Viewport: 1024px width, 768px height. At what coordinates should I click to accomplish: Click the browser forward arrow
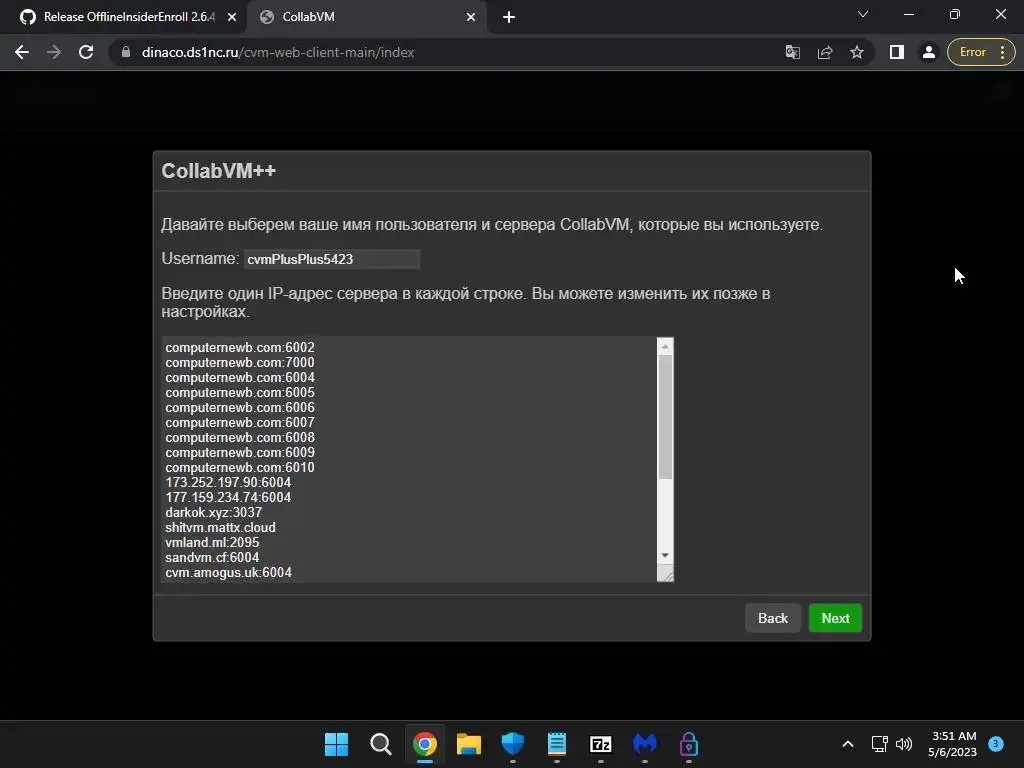click(54, 52)
